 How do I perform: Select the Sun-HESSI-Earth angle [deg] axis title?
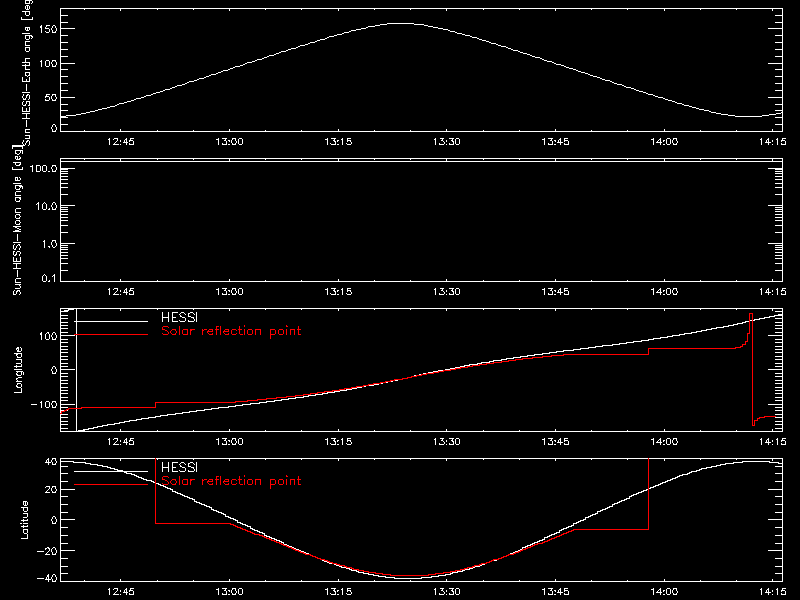[x=27, y=73]
